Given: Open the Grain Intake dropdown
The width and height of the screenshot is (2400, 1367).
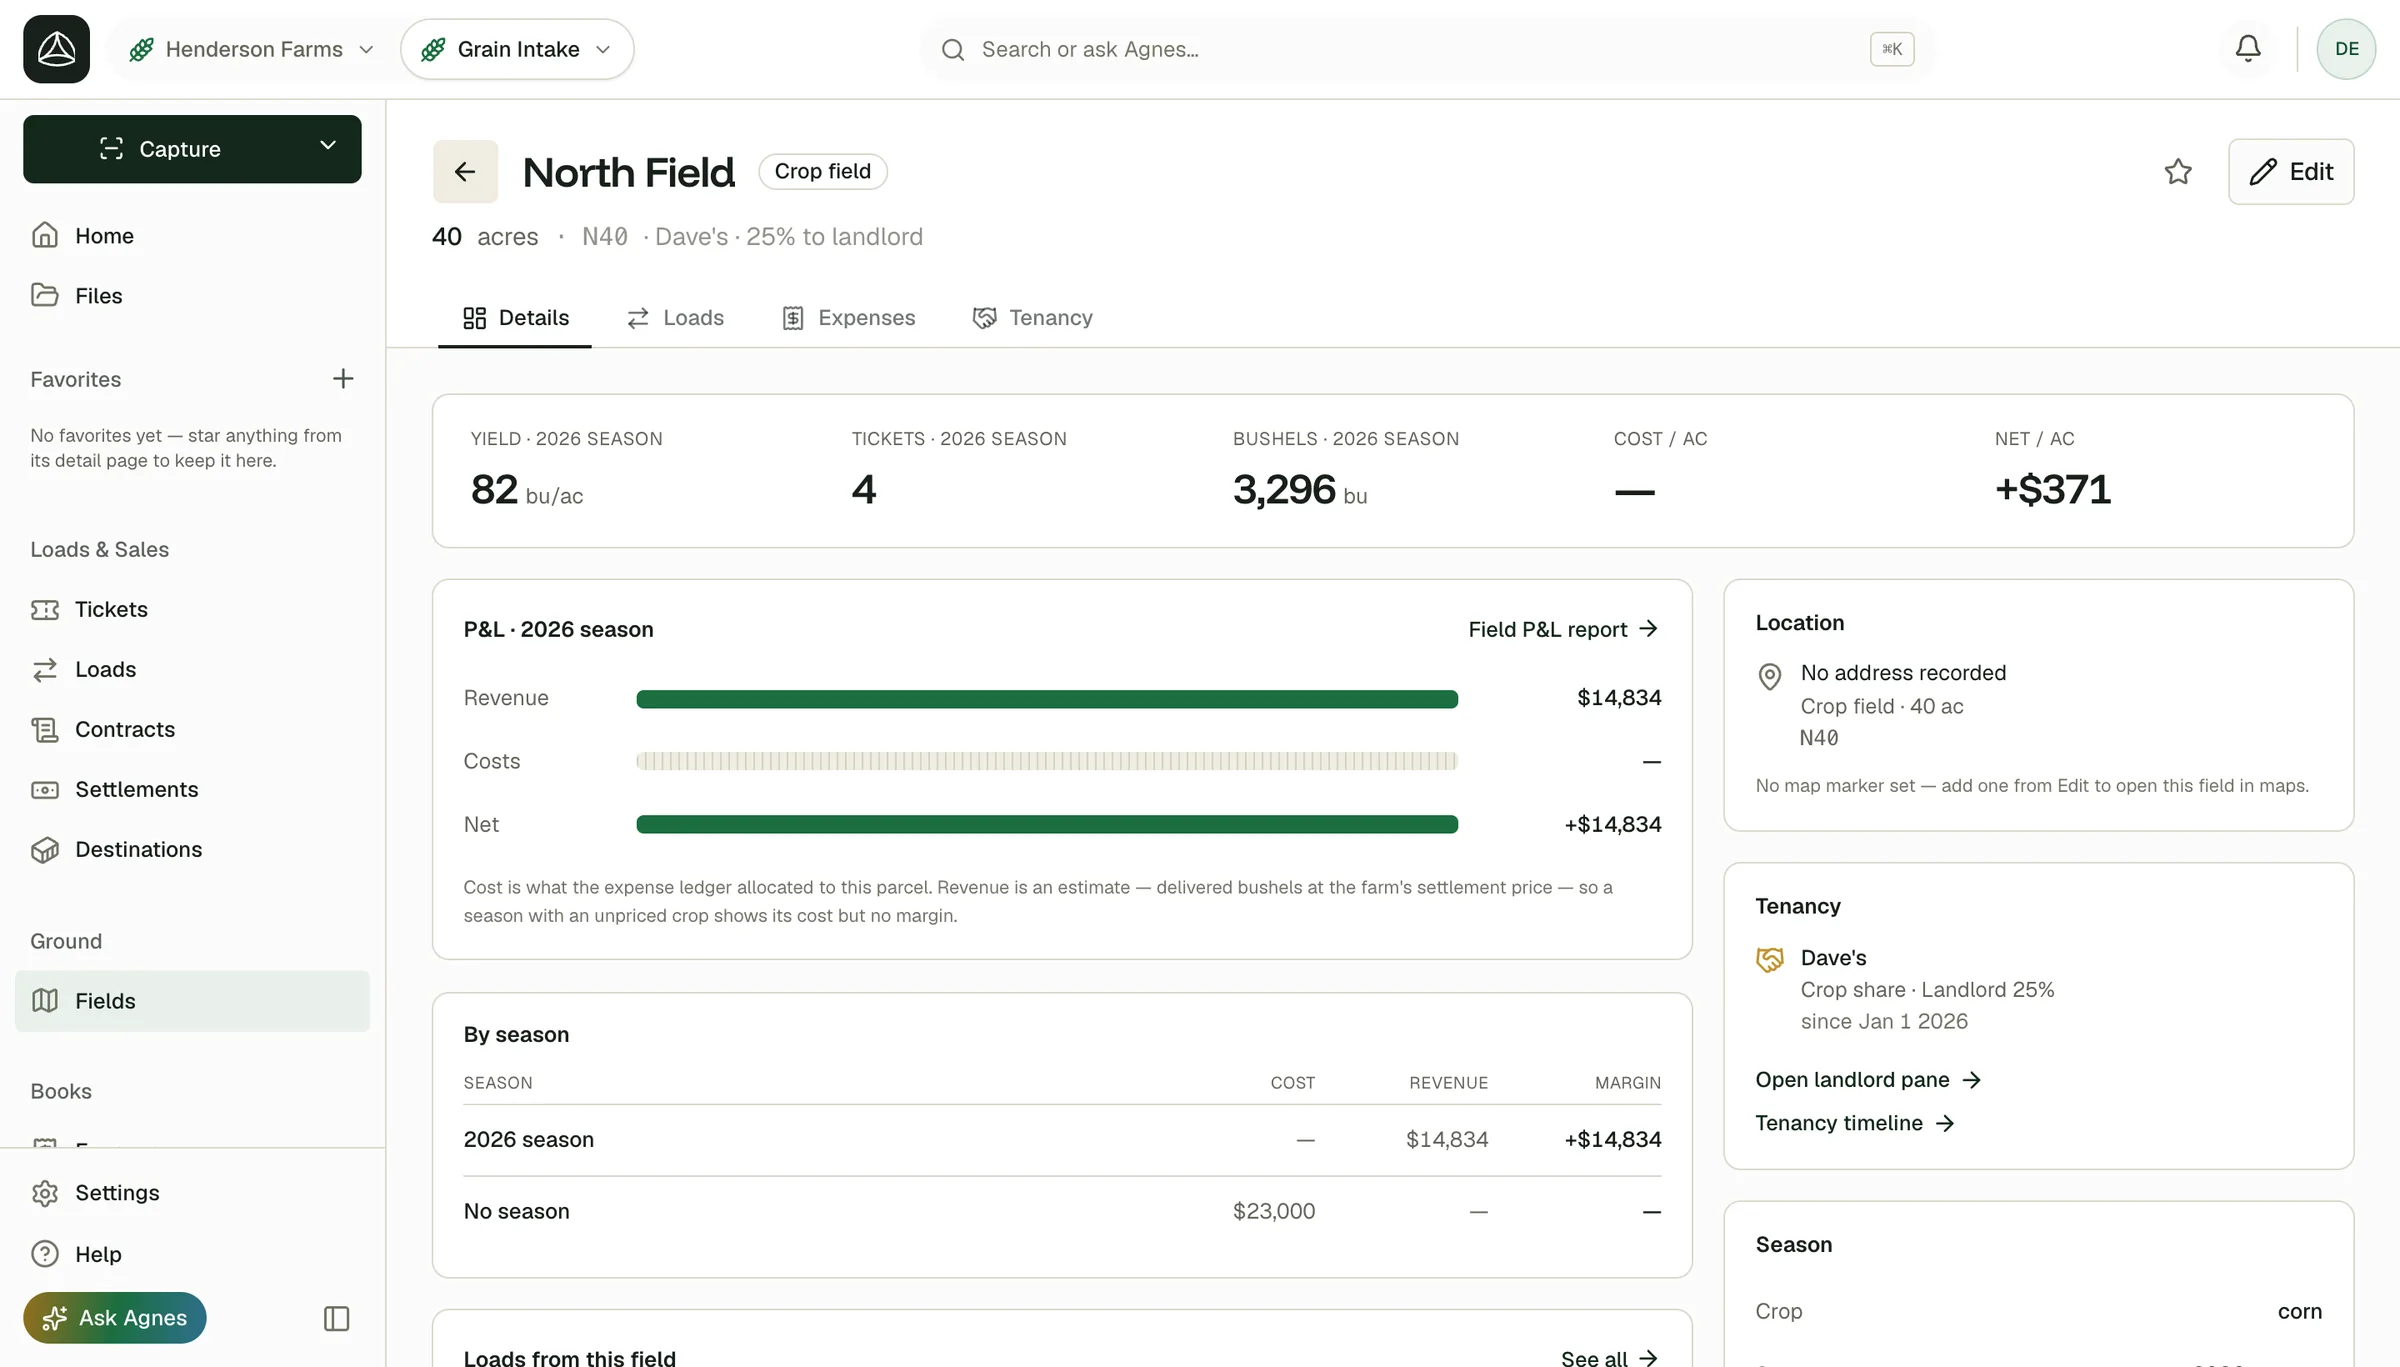Looking at the screenshot, I should (x=517, y=49).
